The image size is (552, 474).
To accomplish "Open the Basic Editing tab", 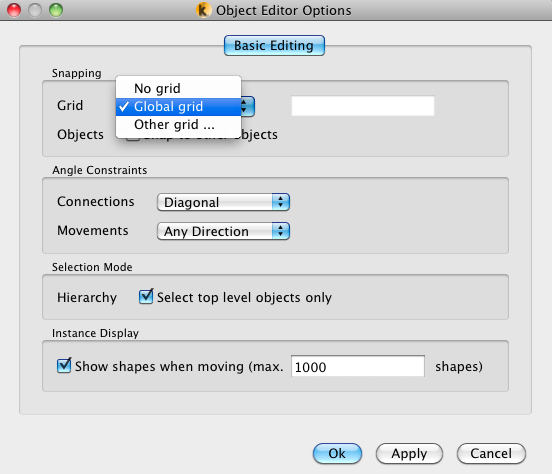I will [x=274, y=45].
